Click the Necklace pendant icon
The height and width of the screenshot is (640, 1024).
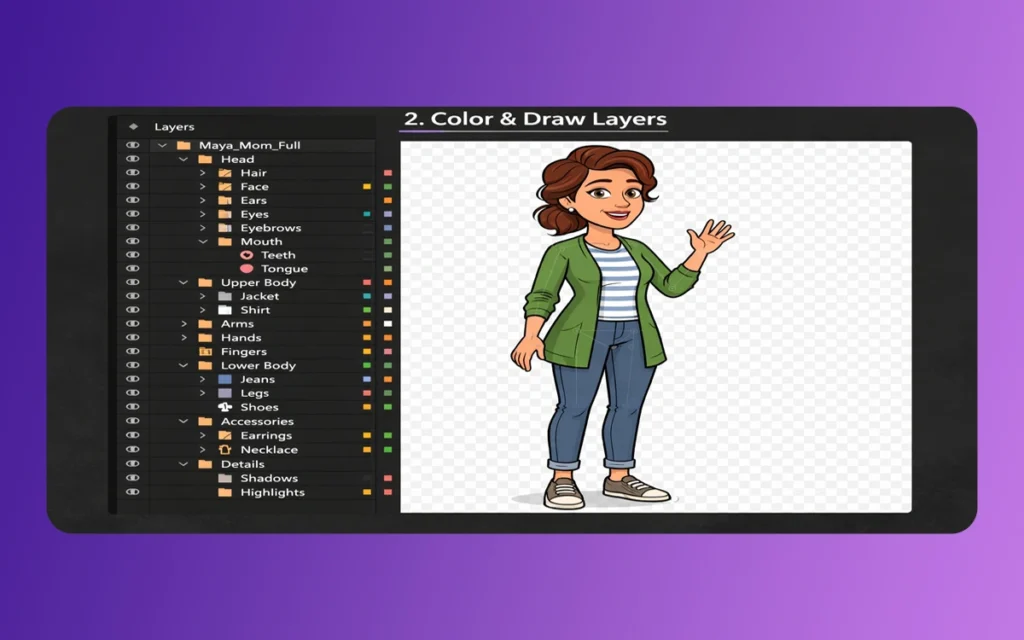[224, 450]
